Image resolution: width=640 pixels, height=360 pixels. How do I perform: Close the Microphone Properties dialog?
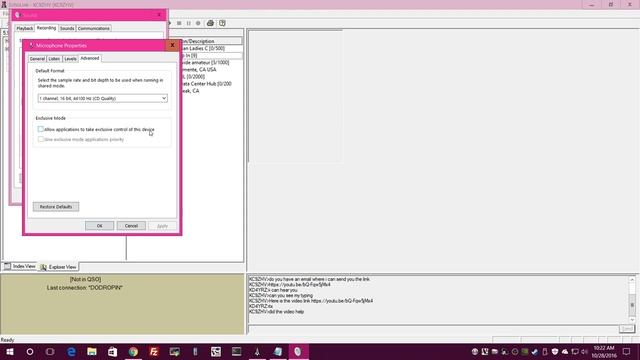[x=172, y=45]
